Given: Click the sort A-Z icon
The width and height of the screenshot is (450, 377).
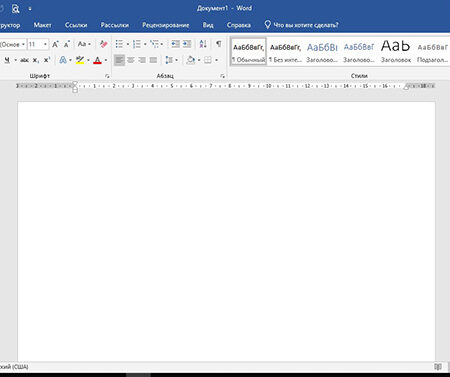Looking at the screenshot, I should pos(203,44).
